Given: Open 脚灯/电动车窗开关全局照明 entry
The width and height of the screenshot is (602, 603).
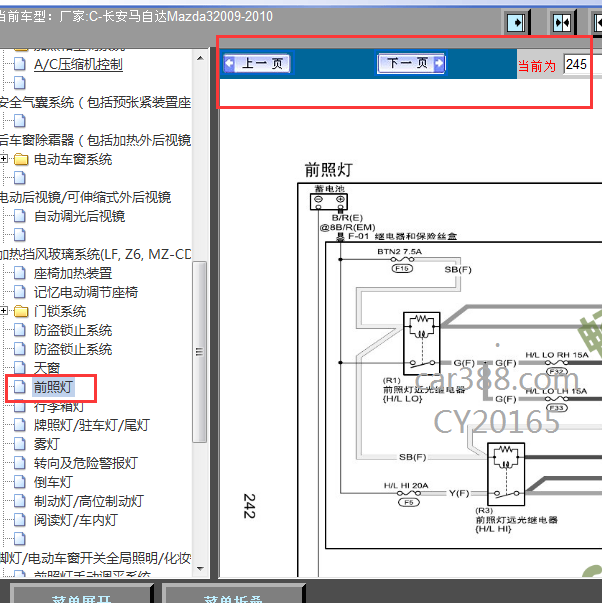Looking at the screenshot, I should click(x=95, y=558).
